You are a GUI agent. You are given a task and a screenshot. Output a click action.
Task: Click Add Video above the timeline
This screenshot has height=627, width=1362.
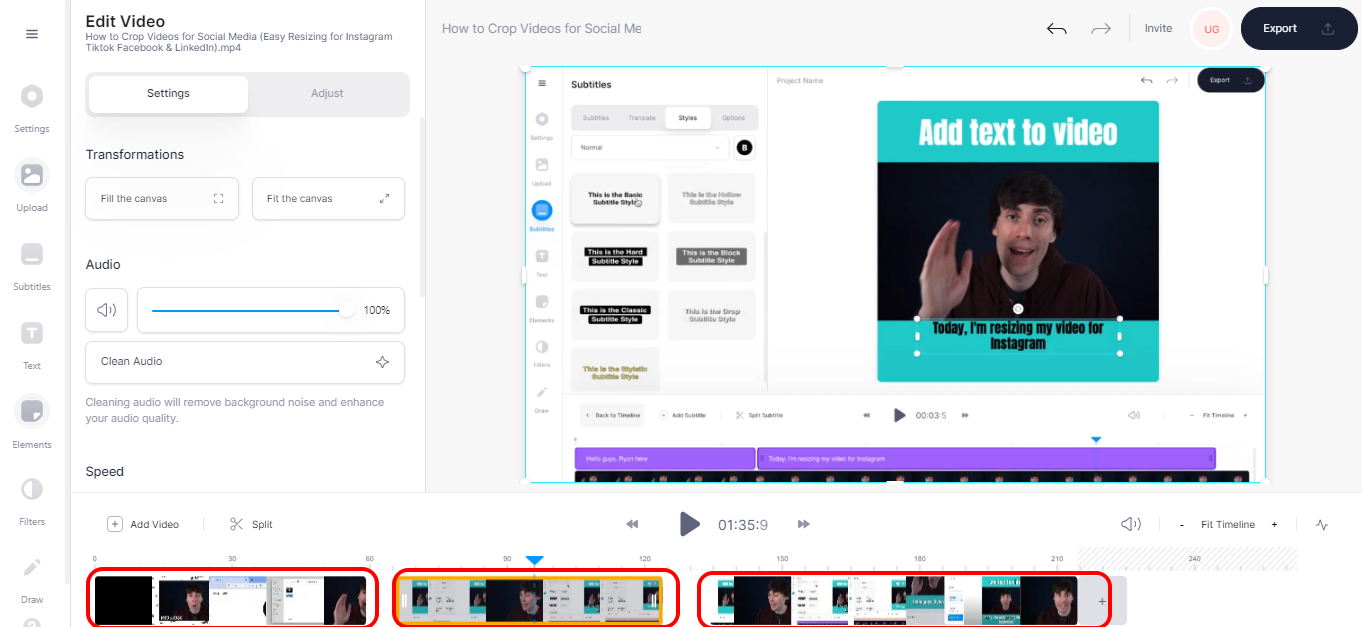click(x=144, y=524)
